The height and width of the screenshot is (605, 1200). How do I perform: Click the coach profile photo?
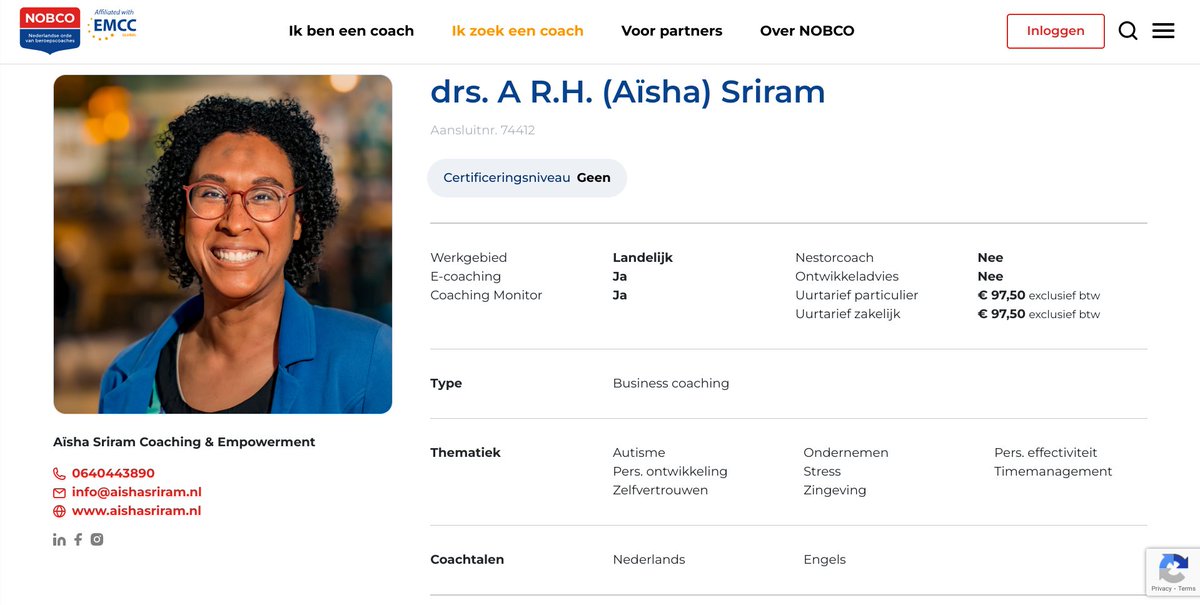click(223, 244)
